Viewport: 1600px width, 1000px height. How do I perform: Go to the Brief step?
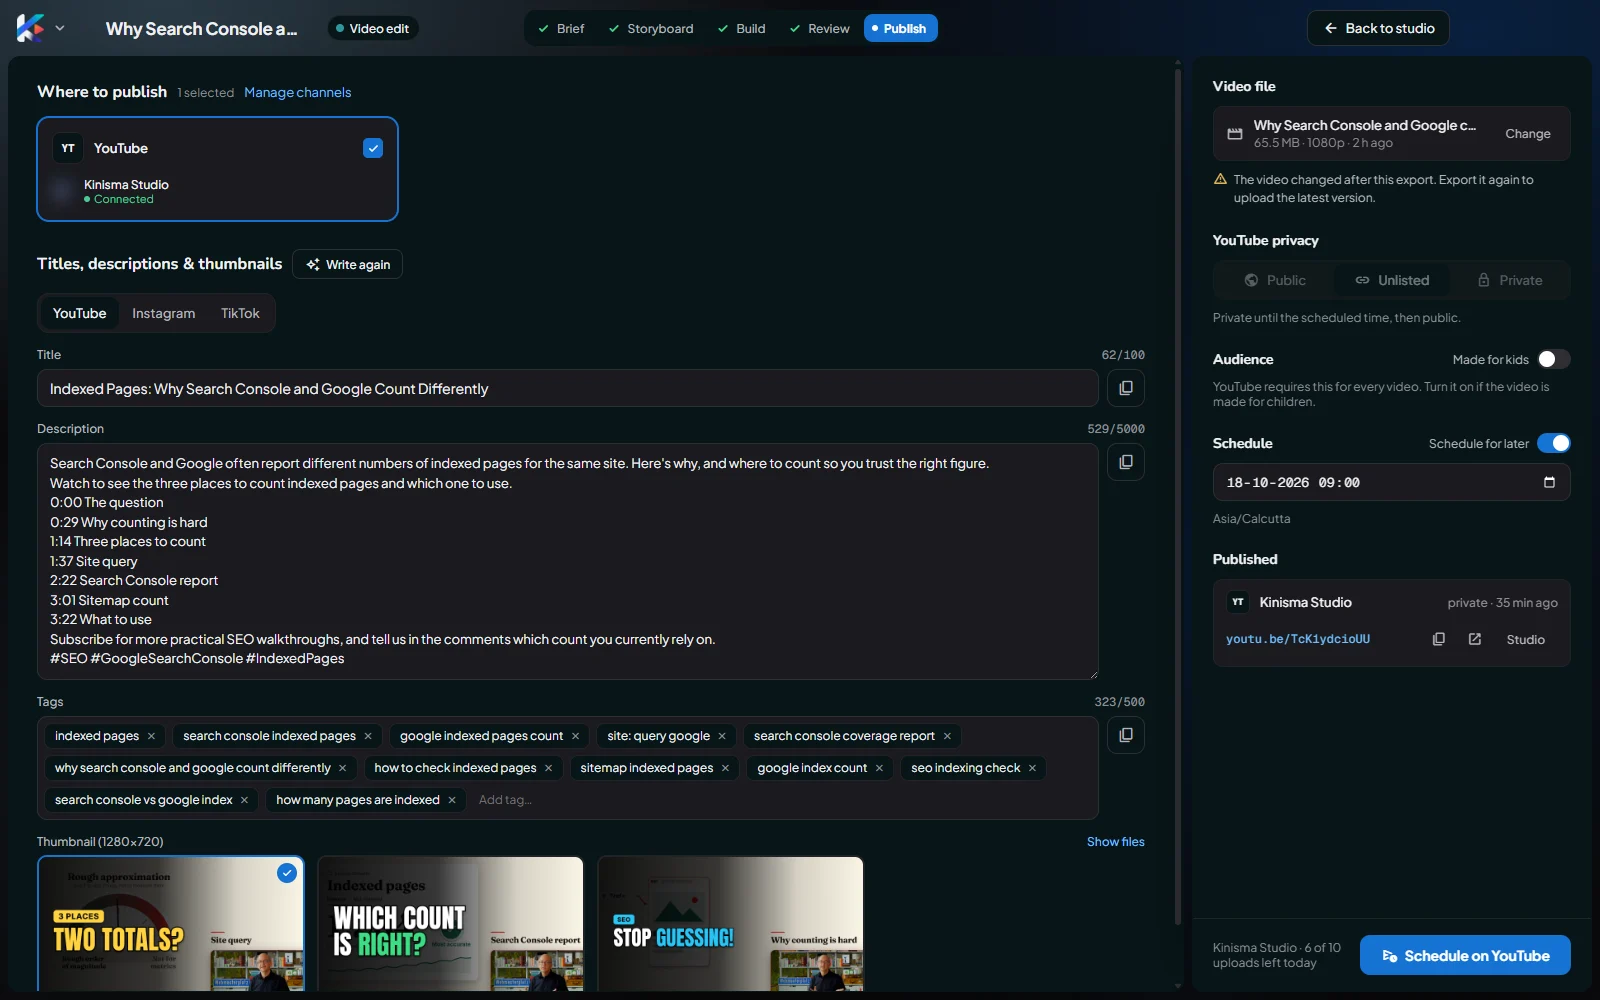click(561, 28)
